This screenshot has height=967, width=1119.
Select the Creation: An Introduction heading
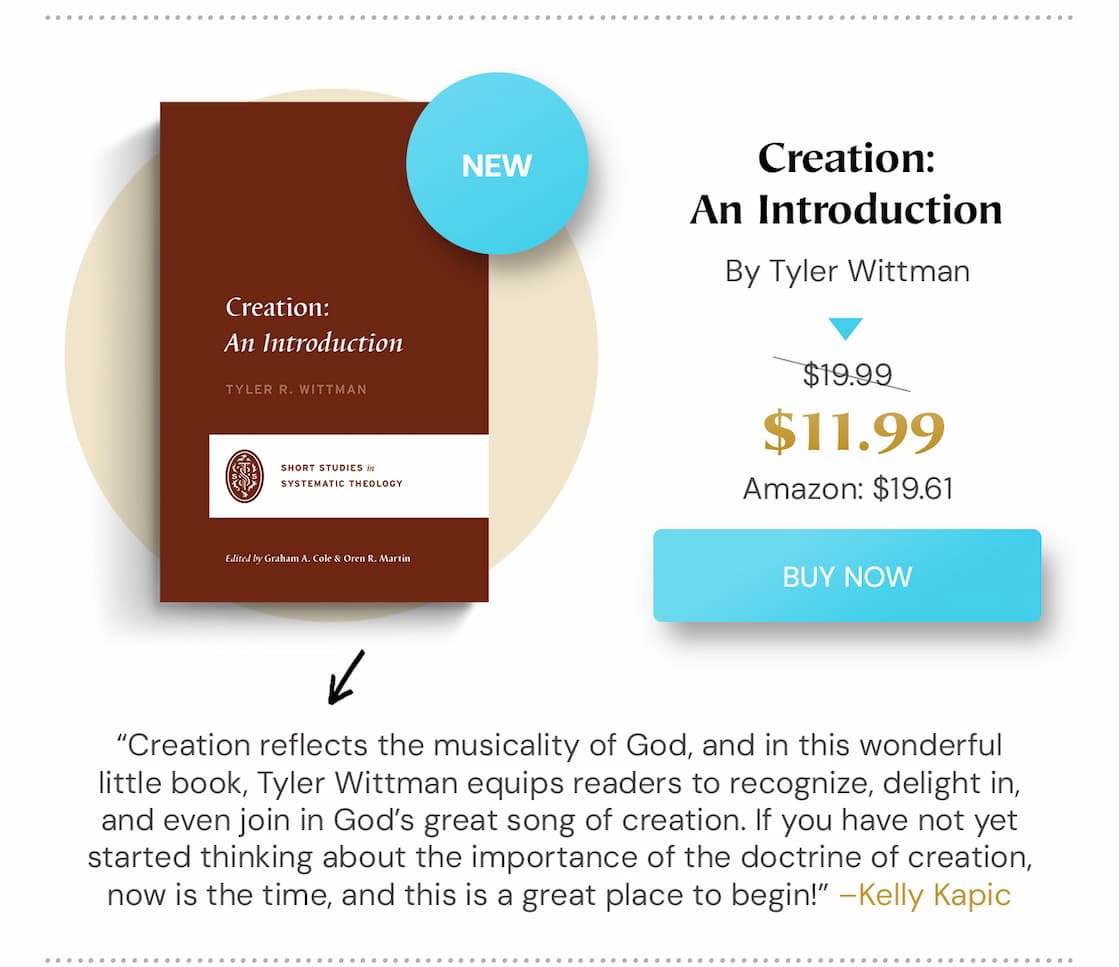[845, 183]
